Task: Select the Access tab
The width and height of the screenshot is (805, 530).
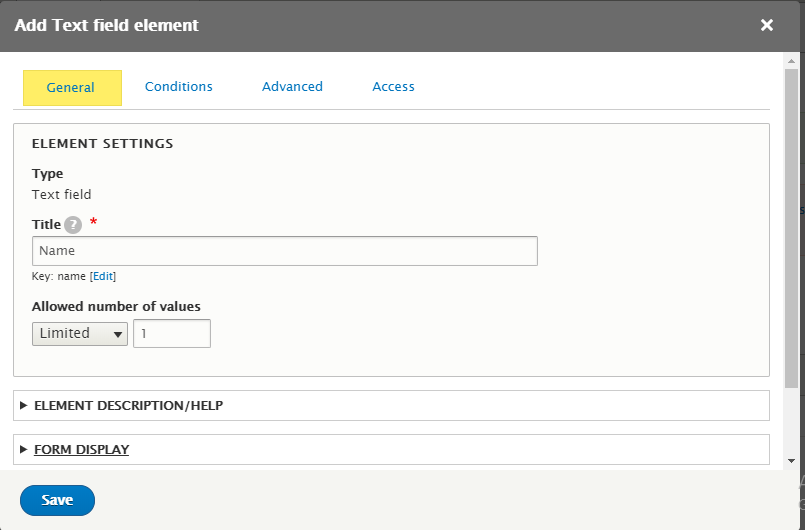Action: (393, 87)
